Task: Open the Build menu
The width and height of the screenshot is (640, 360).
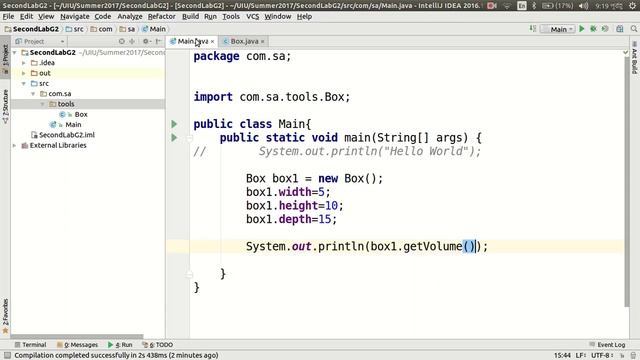Action: click(x=190, y=16)
